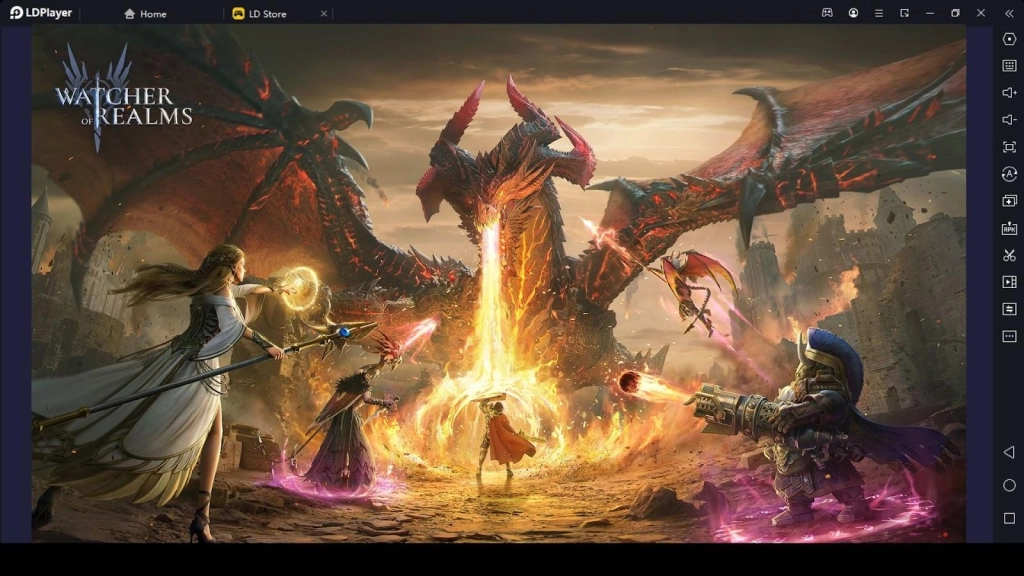The height and width of the screenshot is (576, 1024).
Task: Open the user account icon
Action: pos(853,13)
